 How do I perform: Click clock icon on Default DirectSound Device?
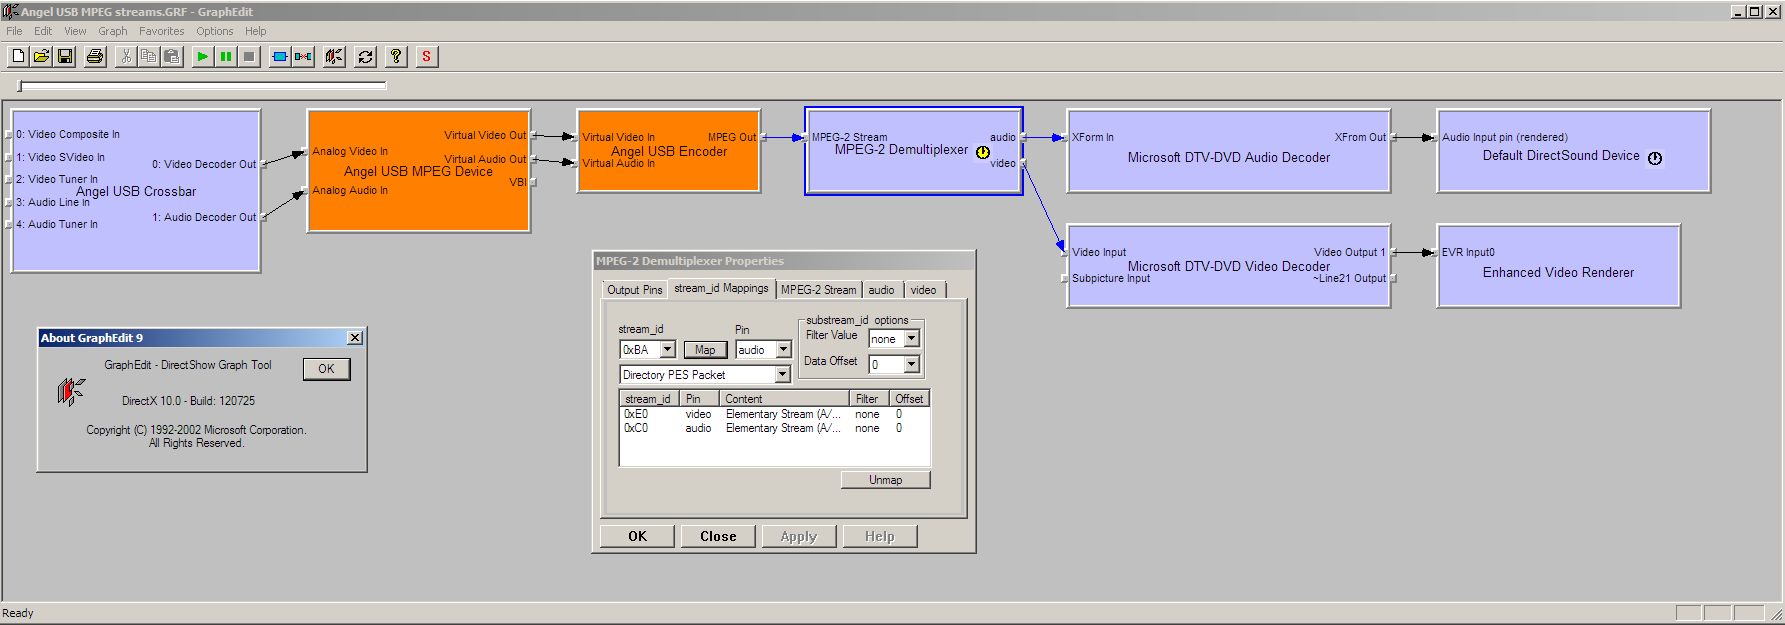point(1655,158)
